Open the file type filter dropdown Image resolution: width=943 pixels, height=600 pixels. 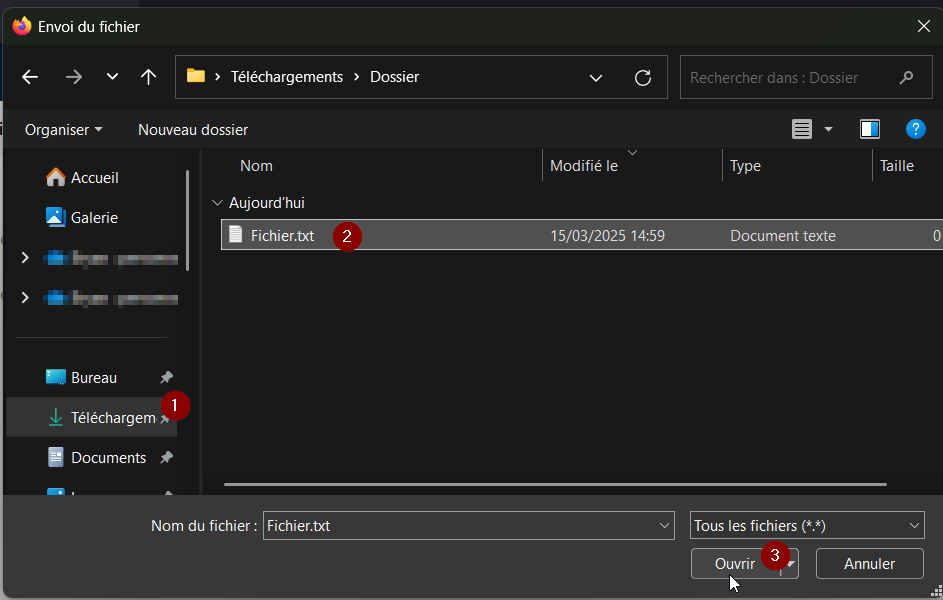point(807,525)
